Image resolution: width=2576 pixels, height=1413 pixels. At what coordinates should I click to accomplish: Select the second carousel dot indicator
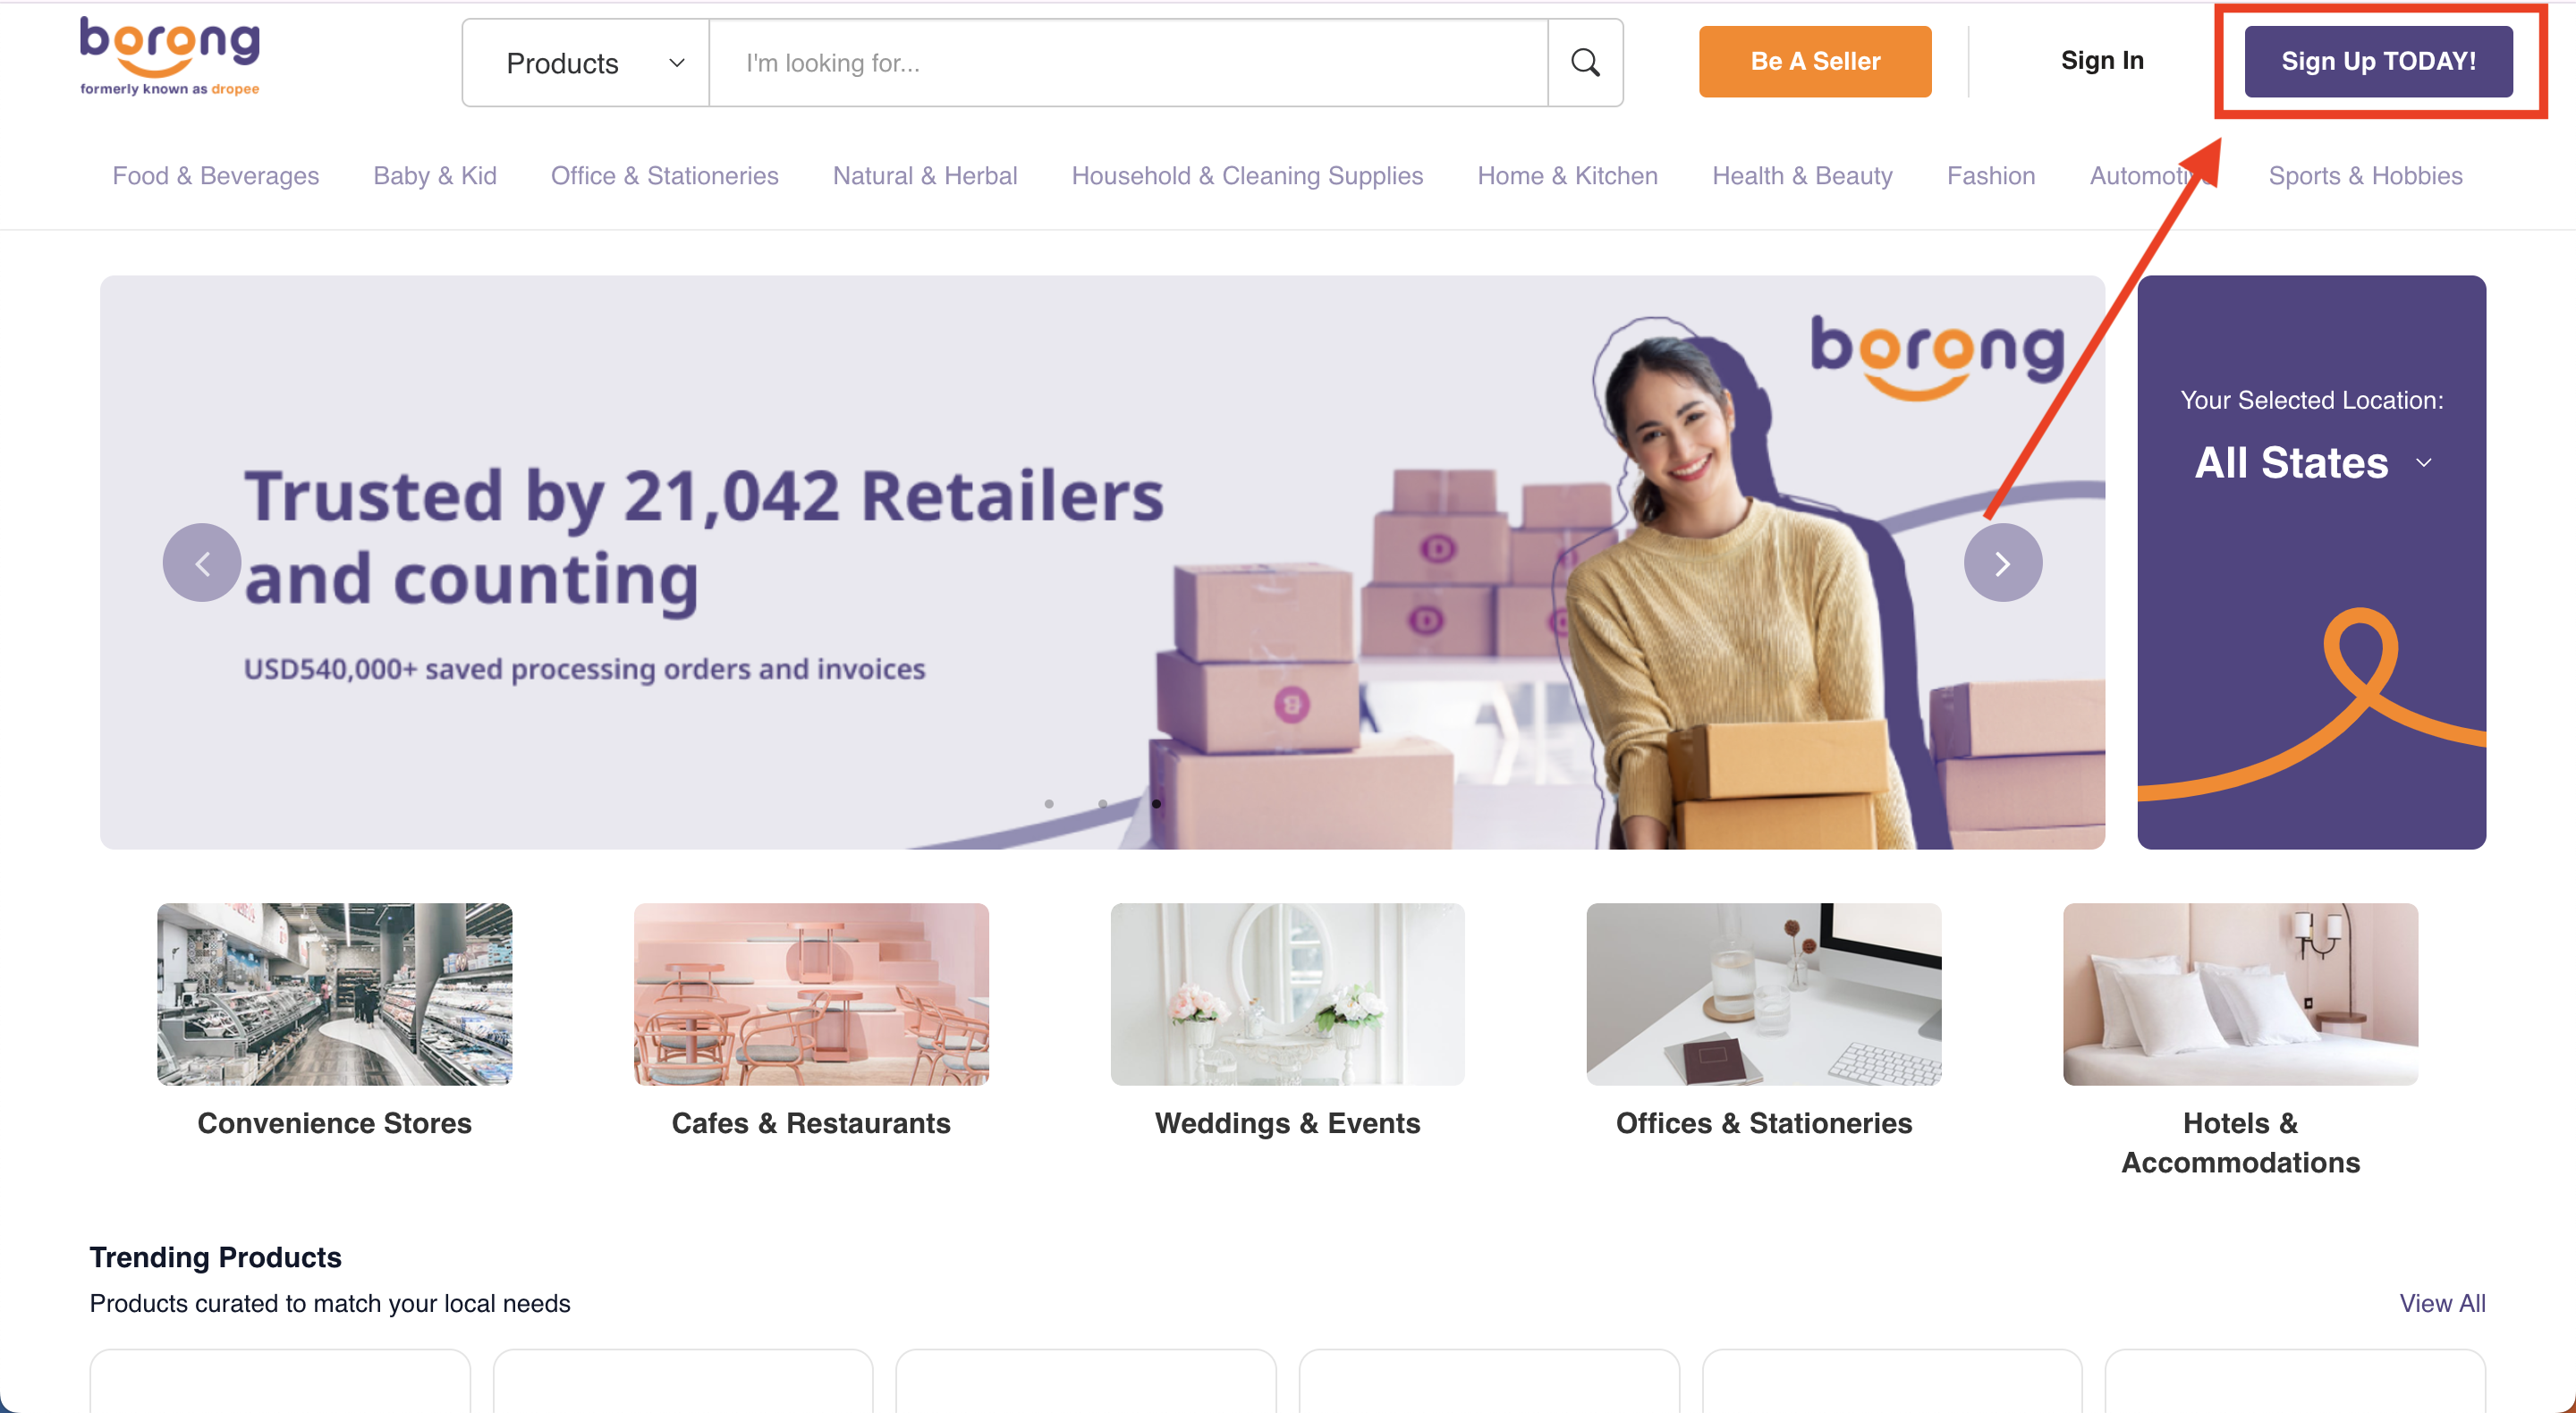click(x=1103, y=804)
